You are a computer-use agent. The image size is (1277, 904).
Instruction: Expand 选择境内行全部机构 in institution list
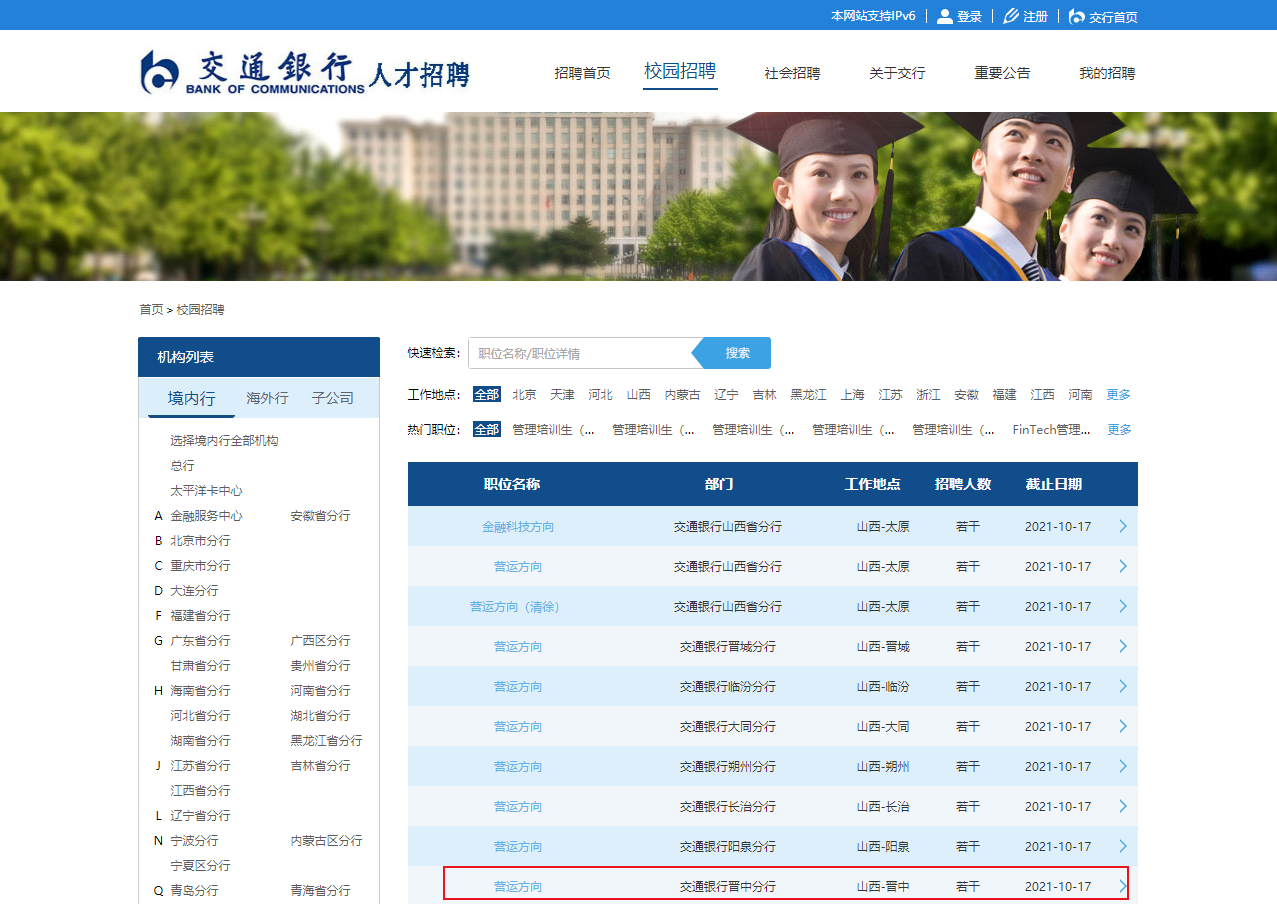click(224, 441)
